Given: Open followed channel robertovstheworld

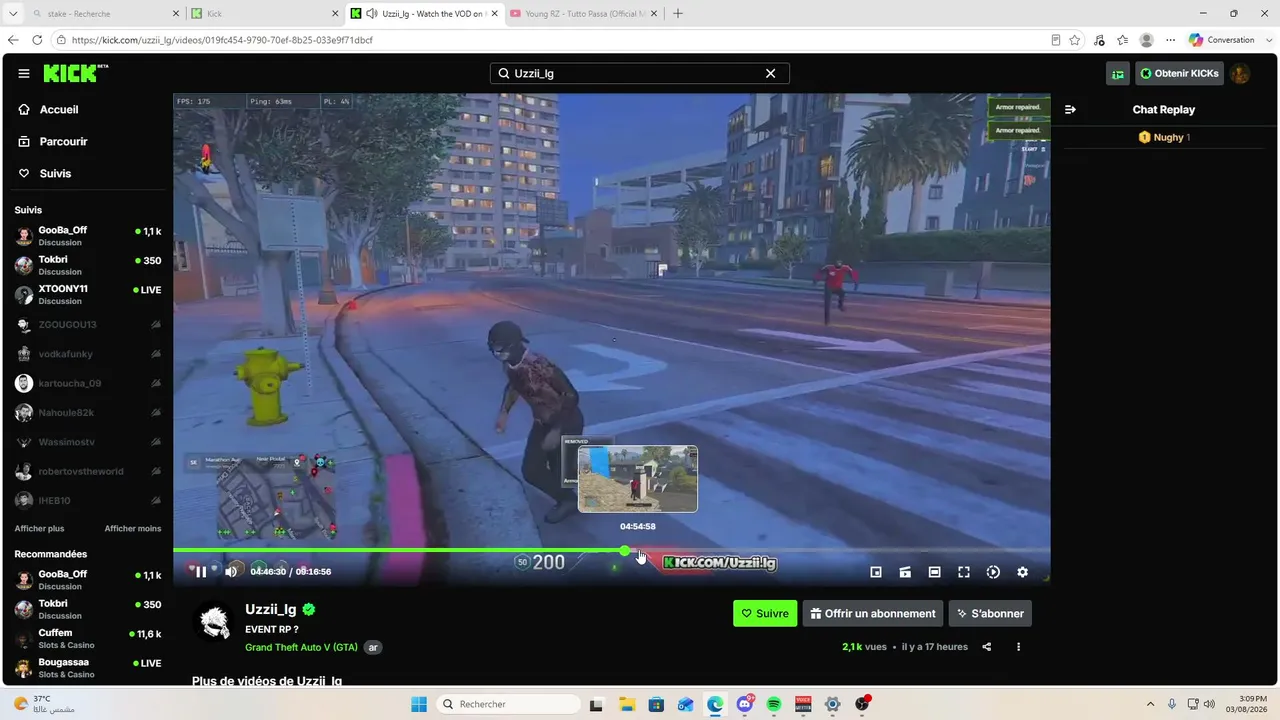Looking at the screenshot, I should (88, 471).
